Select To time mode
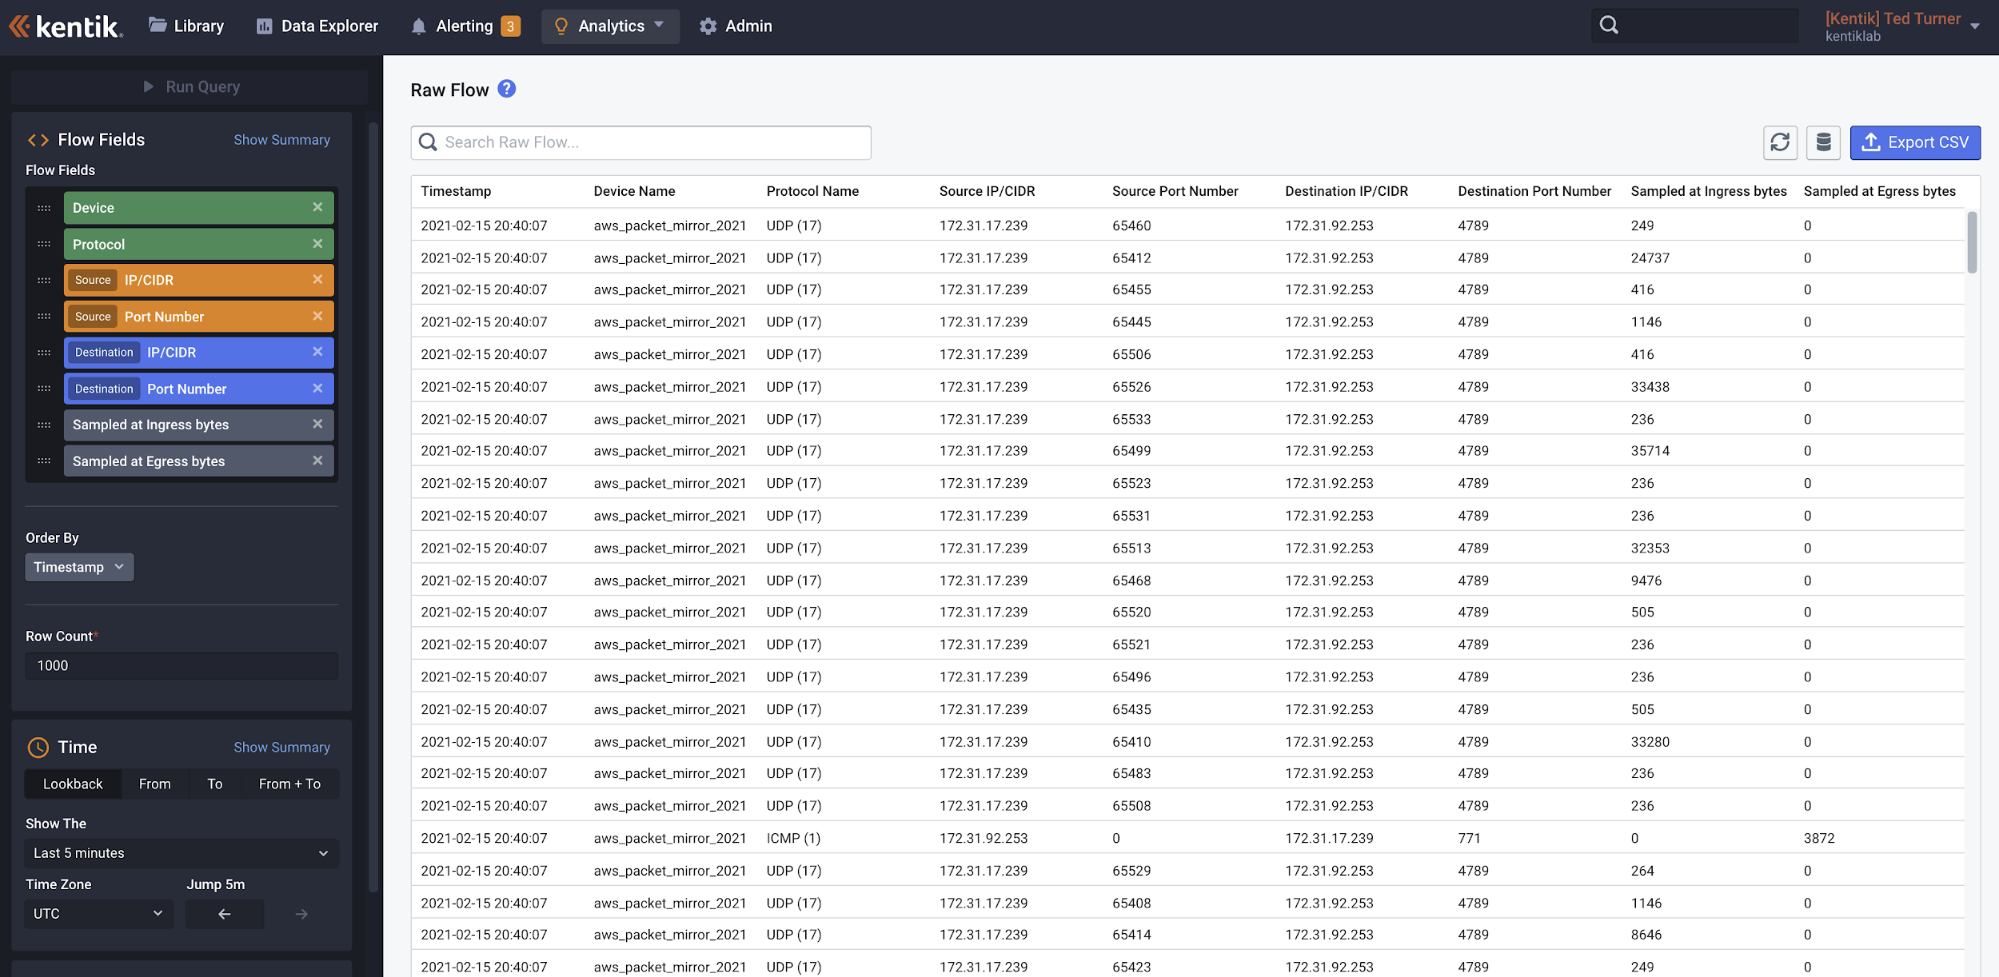The height and width of the screenshot is (977, 1999). (215, 784)
